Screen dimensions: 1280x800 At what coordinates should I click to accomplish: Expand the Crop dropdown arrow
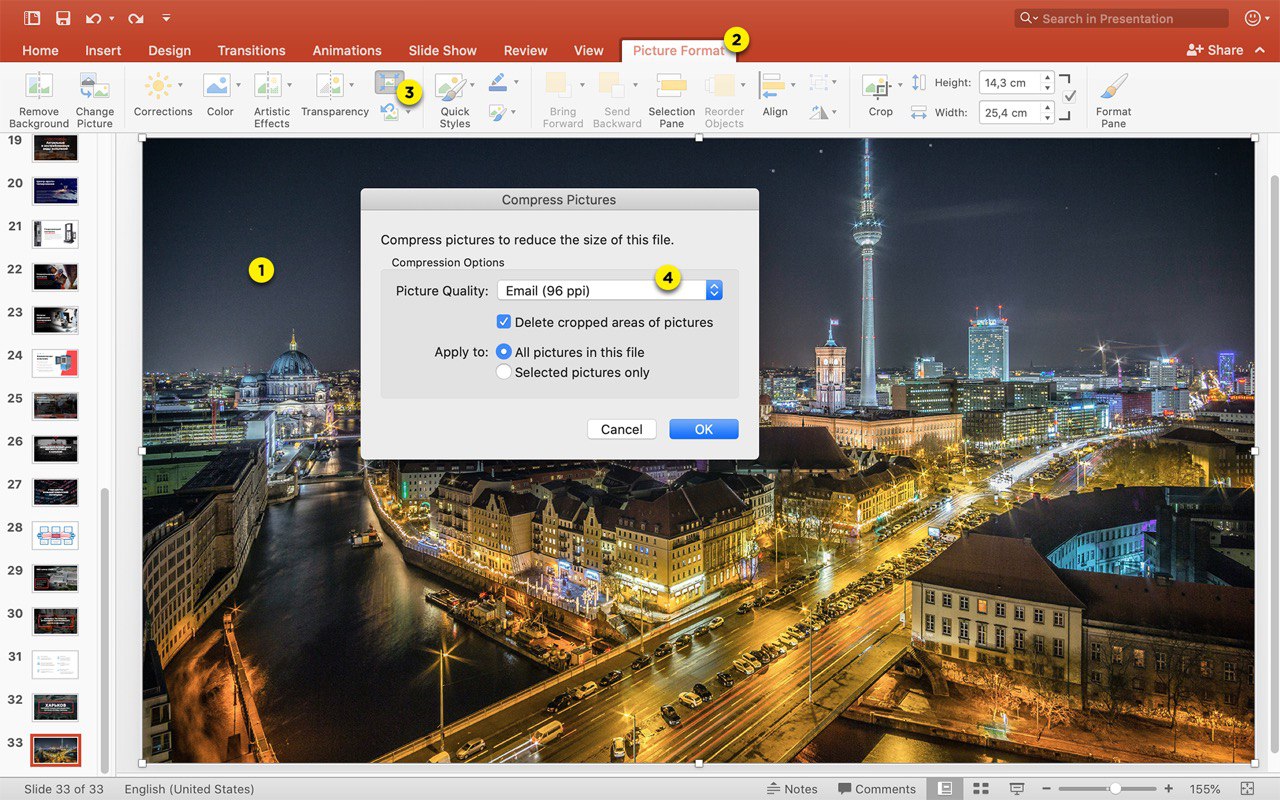[x=900, y=85]
